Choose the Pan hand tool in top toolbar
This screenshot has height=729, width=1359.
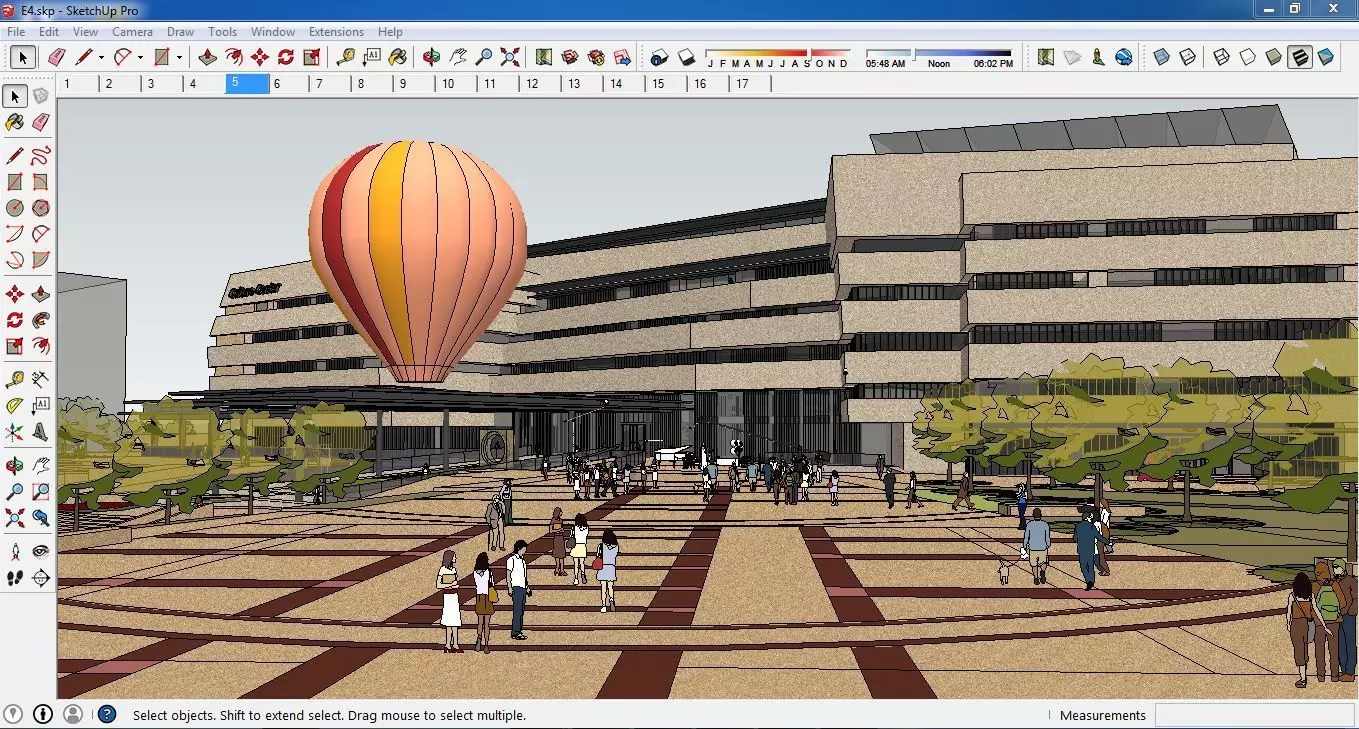pos(458,57)
